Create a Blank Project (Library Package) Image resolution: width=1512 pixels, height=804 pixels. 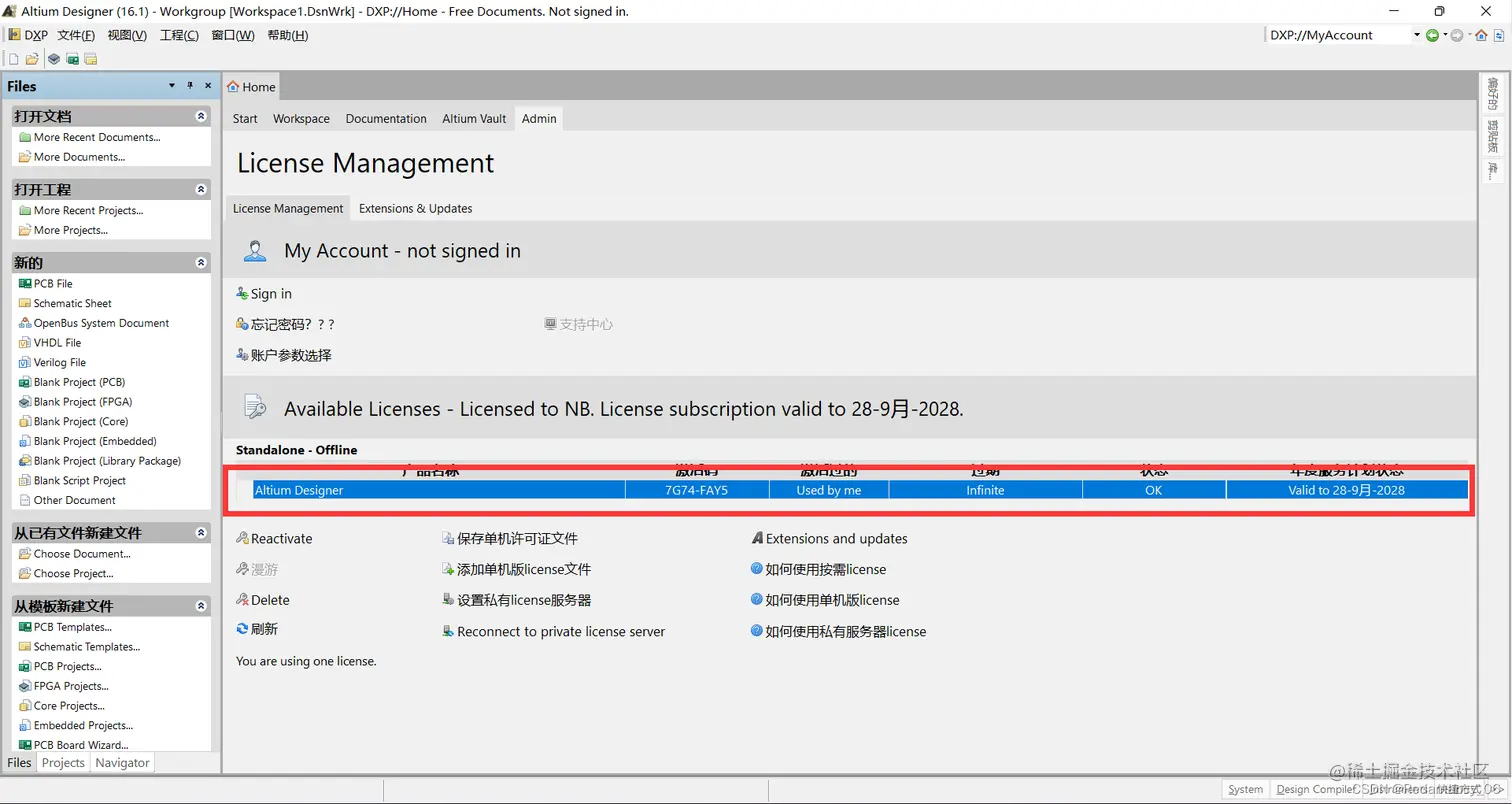click(100, 461)
